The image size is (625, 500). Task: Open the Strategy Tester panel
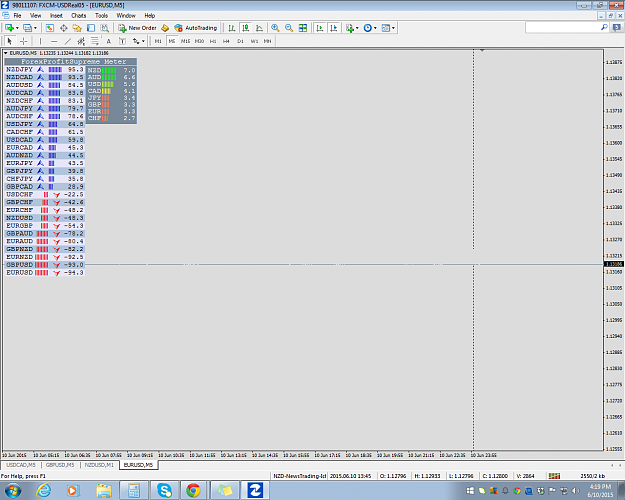[104, 28]
